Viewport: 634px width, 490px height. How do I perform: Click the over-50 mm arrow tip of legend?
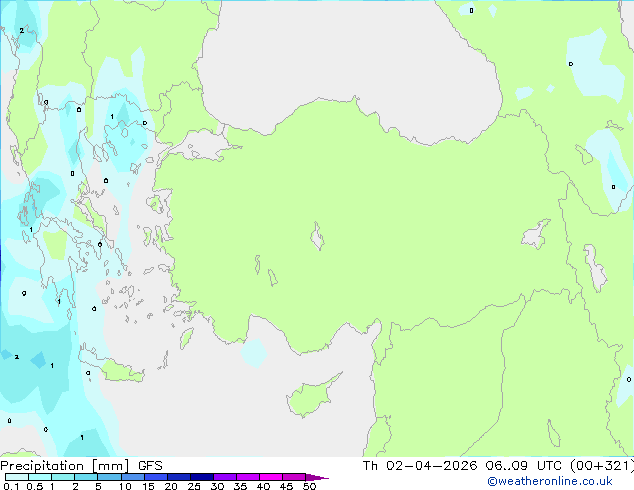(317, 477)
